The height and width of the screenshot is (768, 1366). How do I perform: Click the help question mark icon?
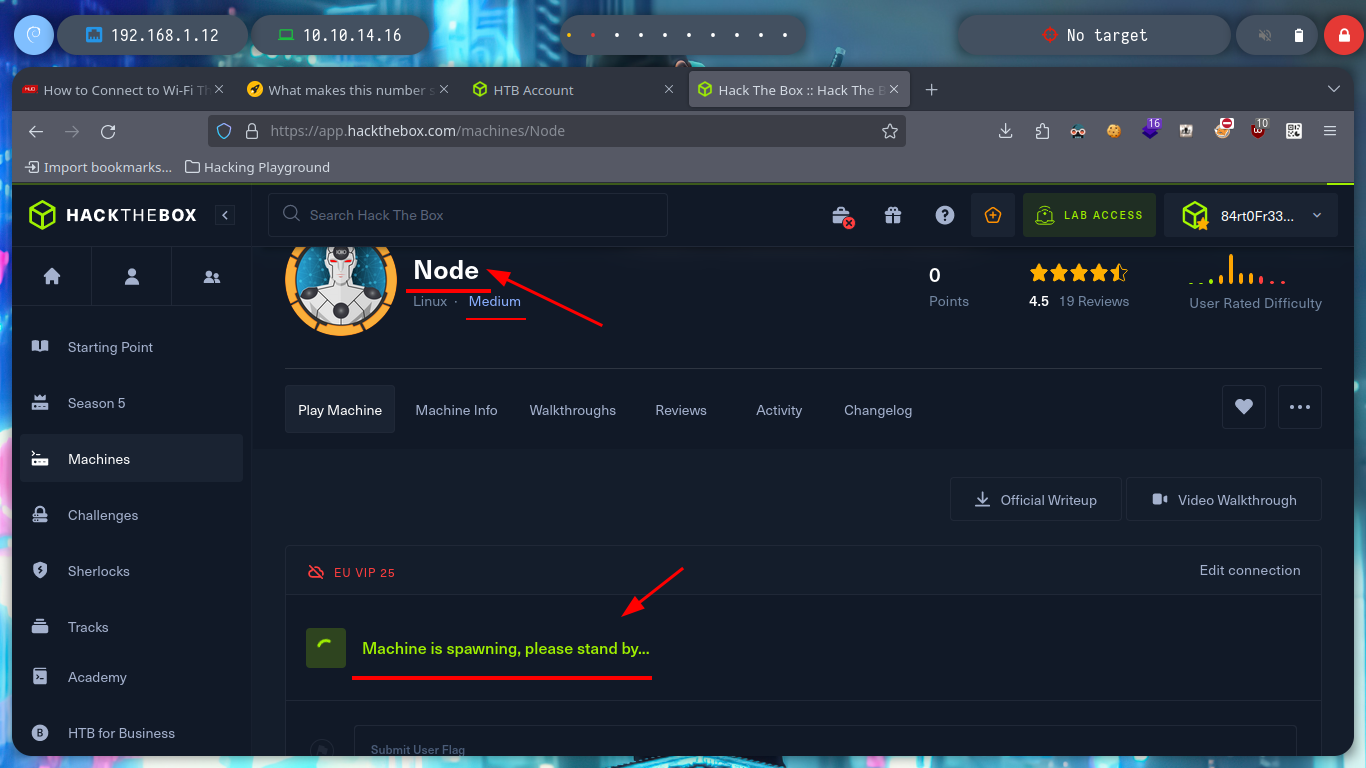[x=944, y=215]
